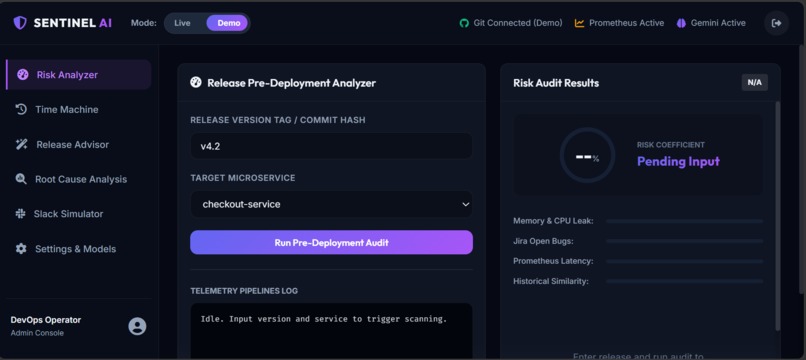Image resolution: width=806 pixels, height=360 pixels.
Task: Open the Risk Analyzer menu item
Action: click(x=79, y=75)
